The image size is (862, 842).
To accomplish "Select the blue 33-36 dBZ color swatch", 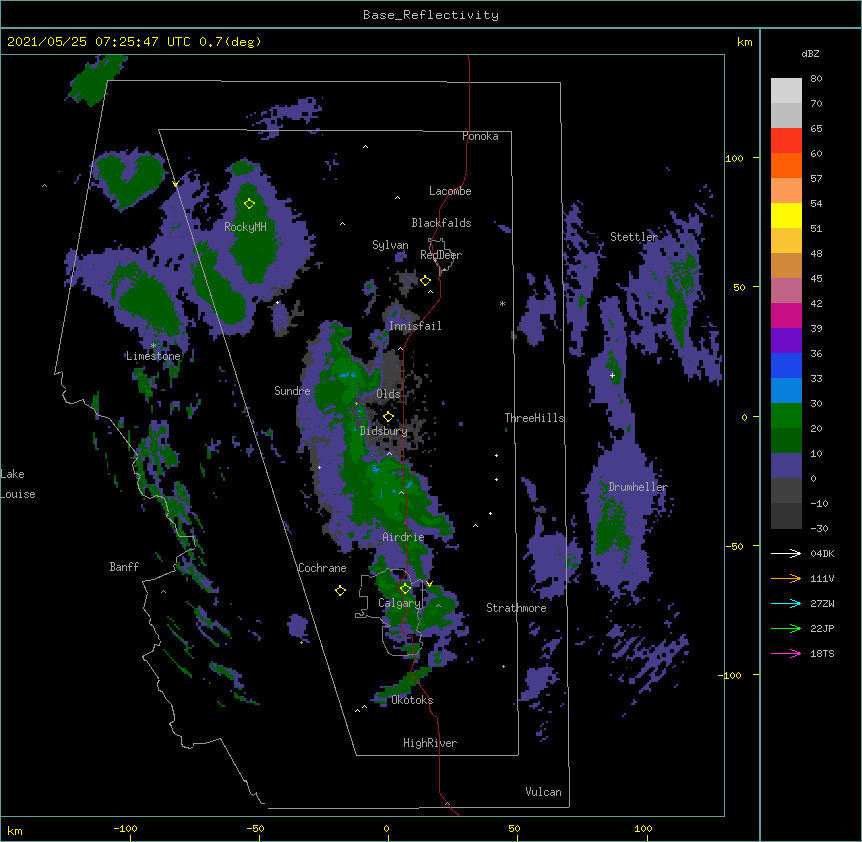I will tap(786, 365).
